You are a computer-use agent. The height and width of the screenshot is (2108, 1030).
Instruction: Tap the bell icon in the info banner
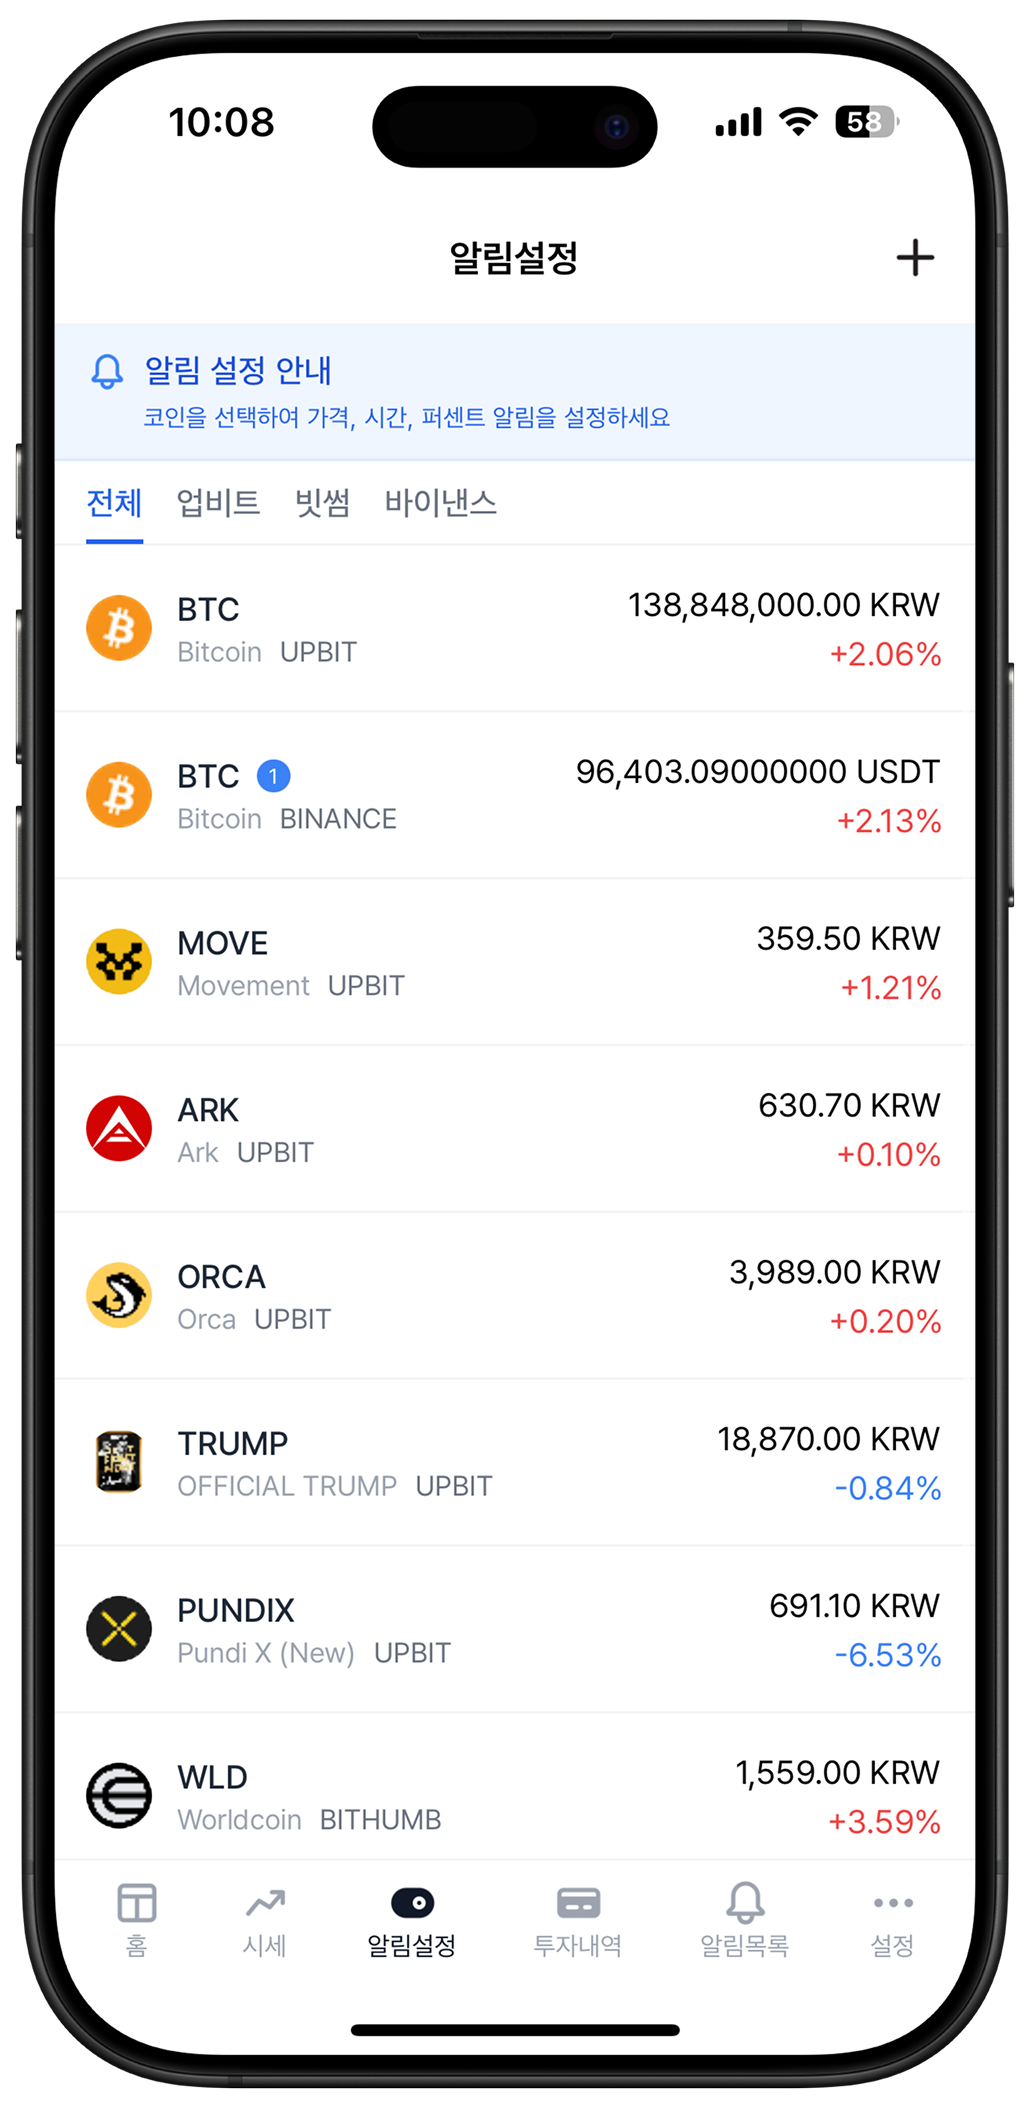107,371
